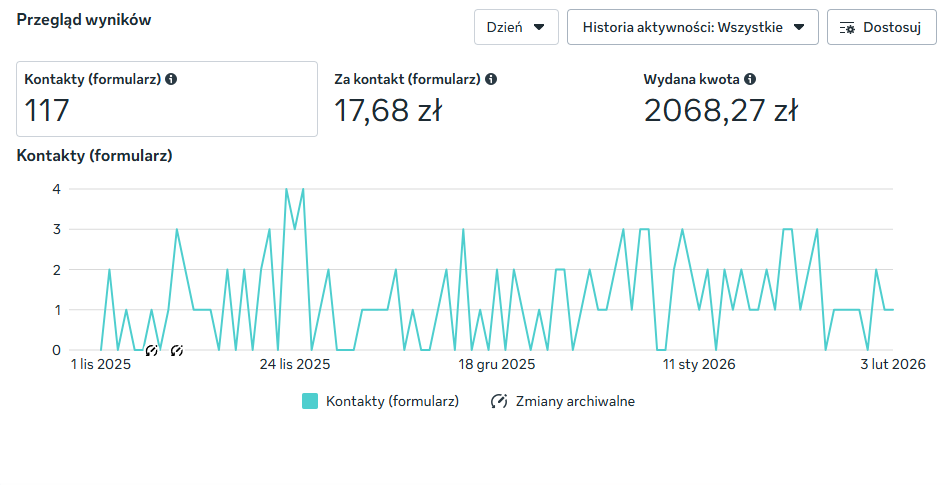Viewport: 950px width, 485px height.
Task: Click the 11 sty 2026 axis date label
Action: click(x=699, y=365)
